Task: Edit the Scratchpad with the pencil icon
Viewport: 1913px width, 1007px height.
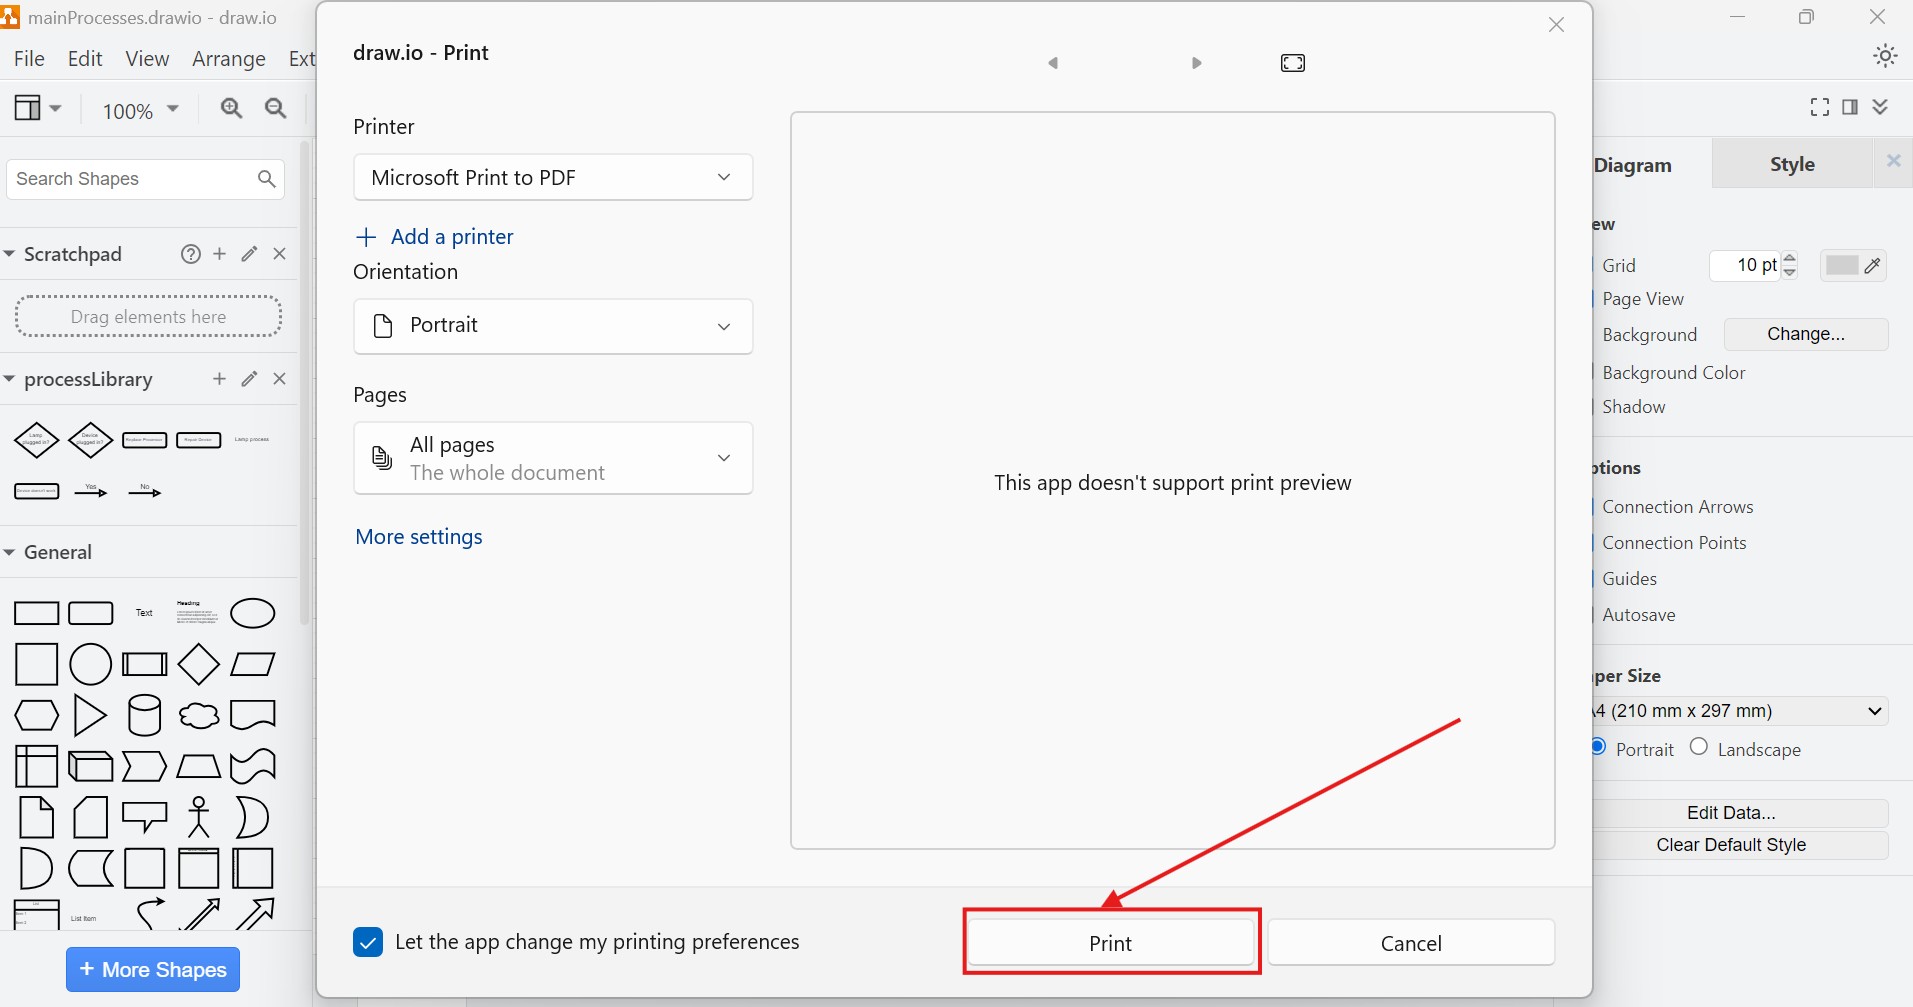Action: pos(249,254)
